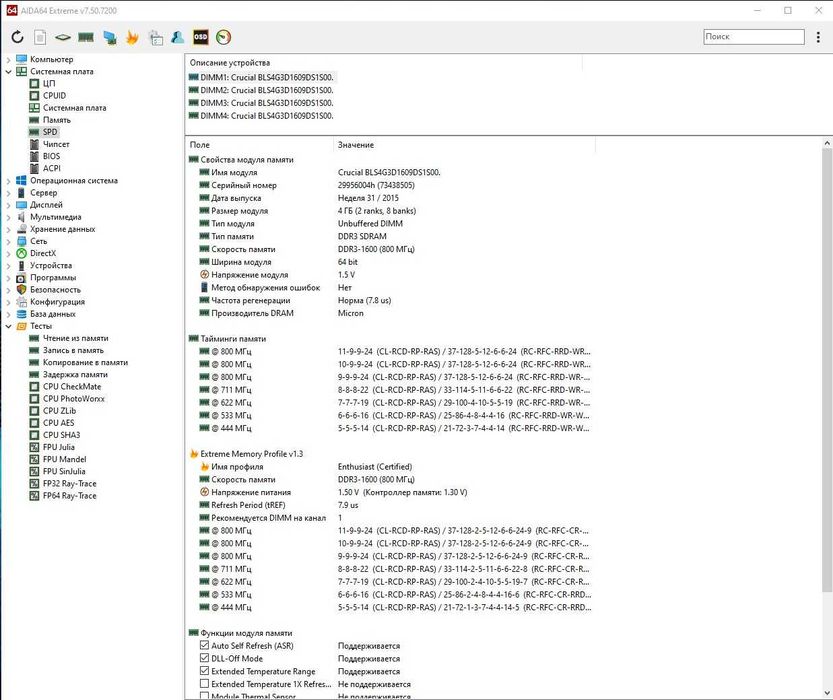This screenshot has height=700, width=833.
Task: Click the AIDA64 app icon in title bar
Action: coord(12,10)
